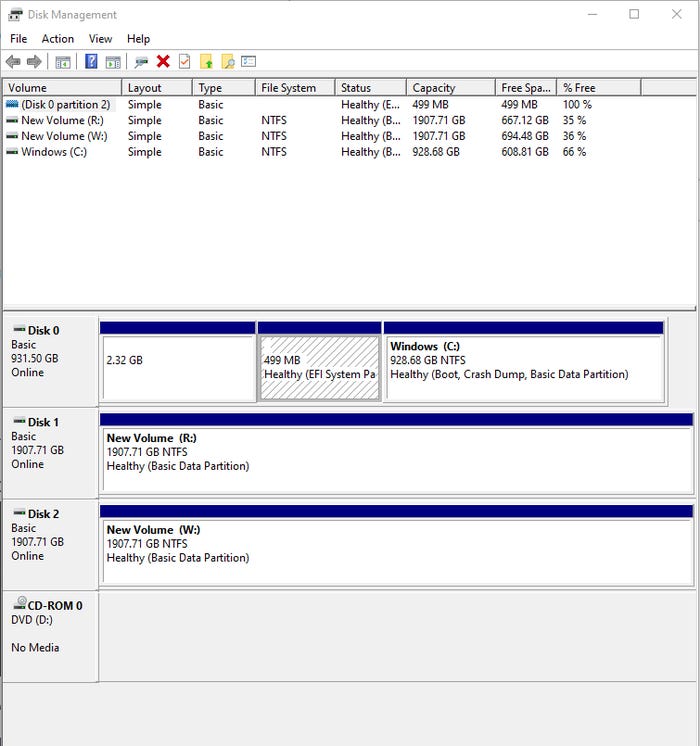Click the CD-ROM 0 disc icon
This screenshot has height=746, width=700.
click(x=20, y=603)
